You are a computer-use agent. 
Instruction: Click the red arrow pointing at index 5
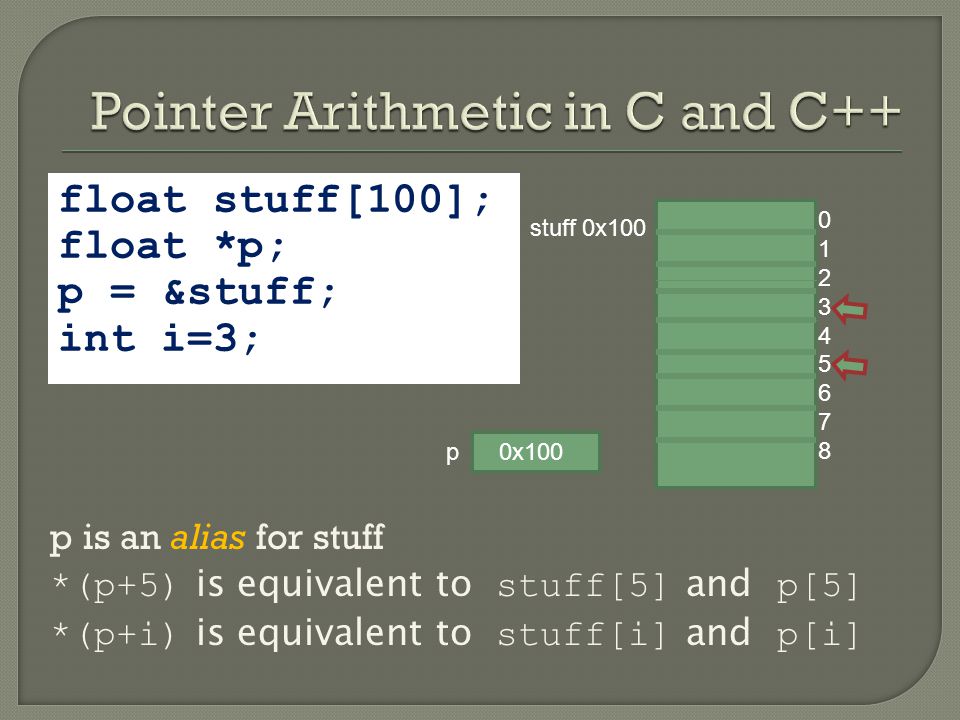(x=850, y=366)
